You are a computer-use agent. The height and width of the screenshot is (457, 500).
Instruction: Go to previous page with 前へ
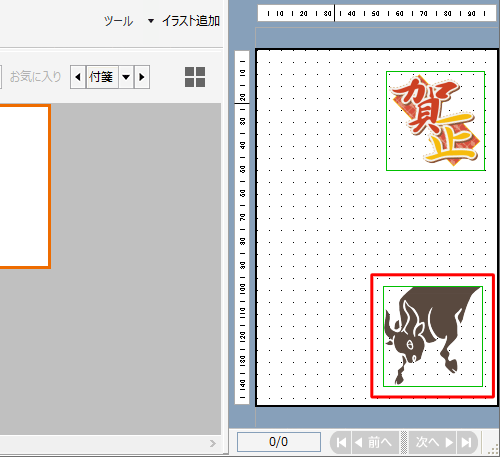[x=375, y=442]
